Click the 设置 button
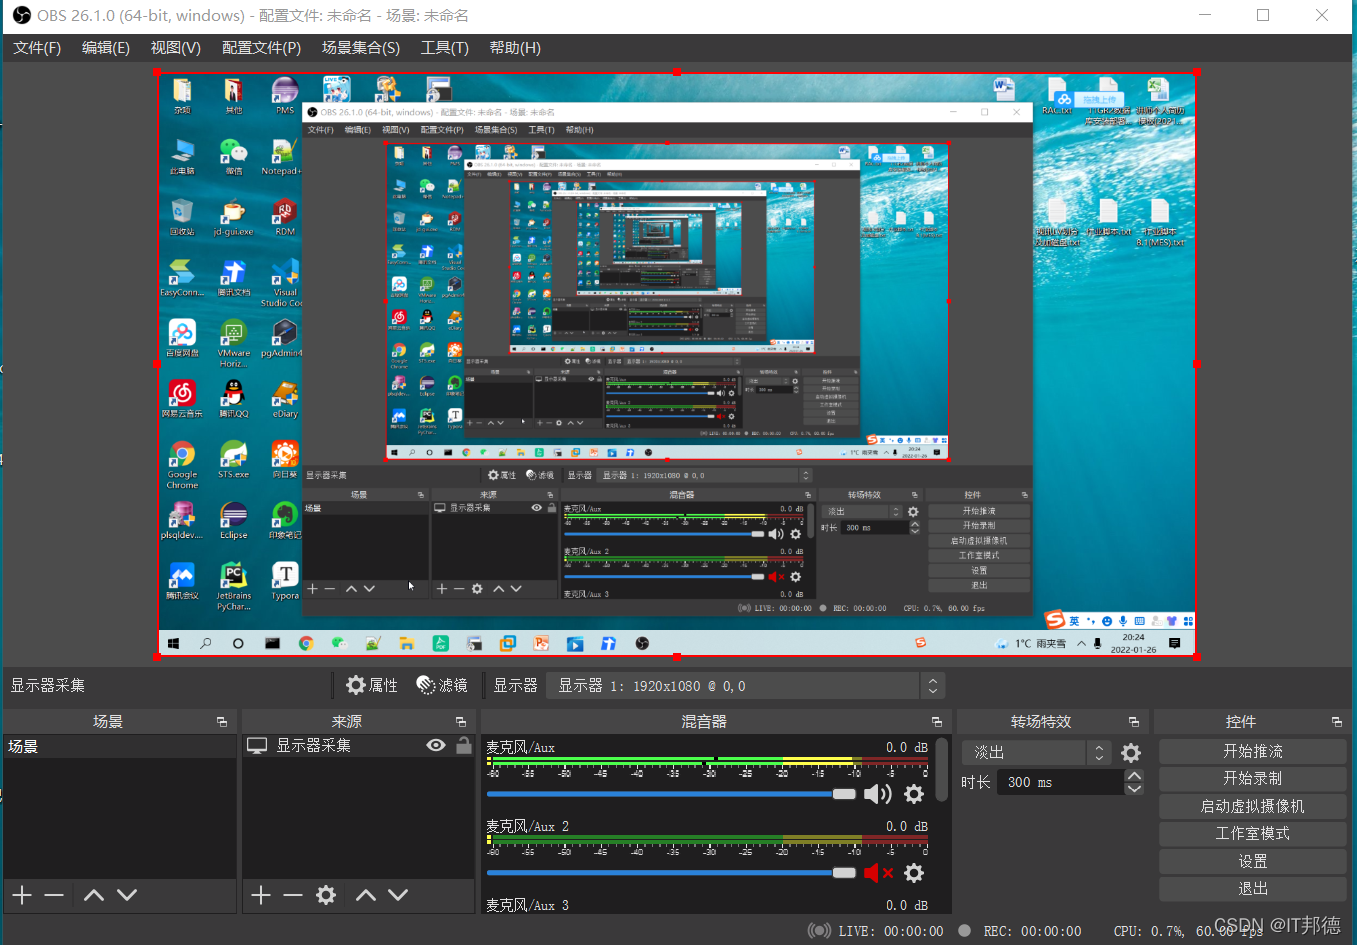Image resolution: width=1357 pixels, height=945 pixels. (1252, 861)
